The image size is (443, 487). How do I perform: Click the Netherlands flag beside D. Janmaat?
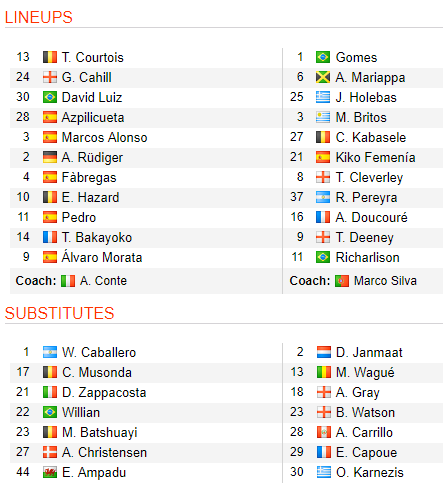pyautogui.click(x=323, y=352)
